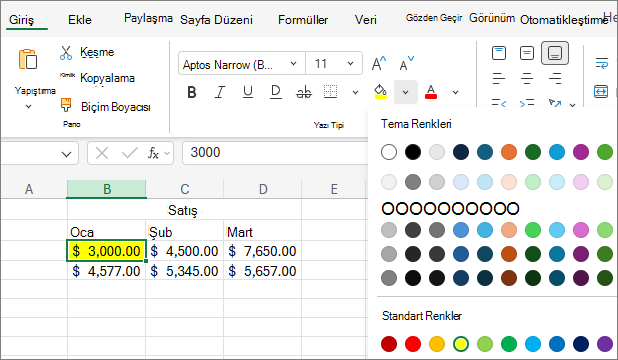Screen dimensions: 618x360
Task: Pick the black theme color swatch
Action: (413, 152)
